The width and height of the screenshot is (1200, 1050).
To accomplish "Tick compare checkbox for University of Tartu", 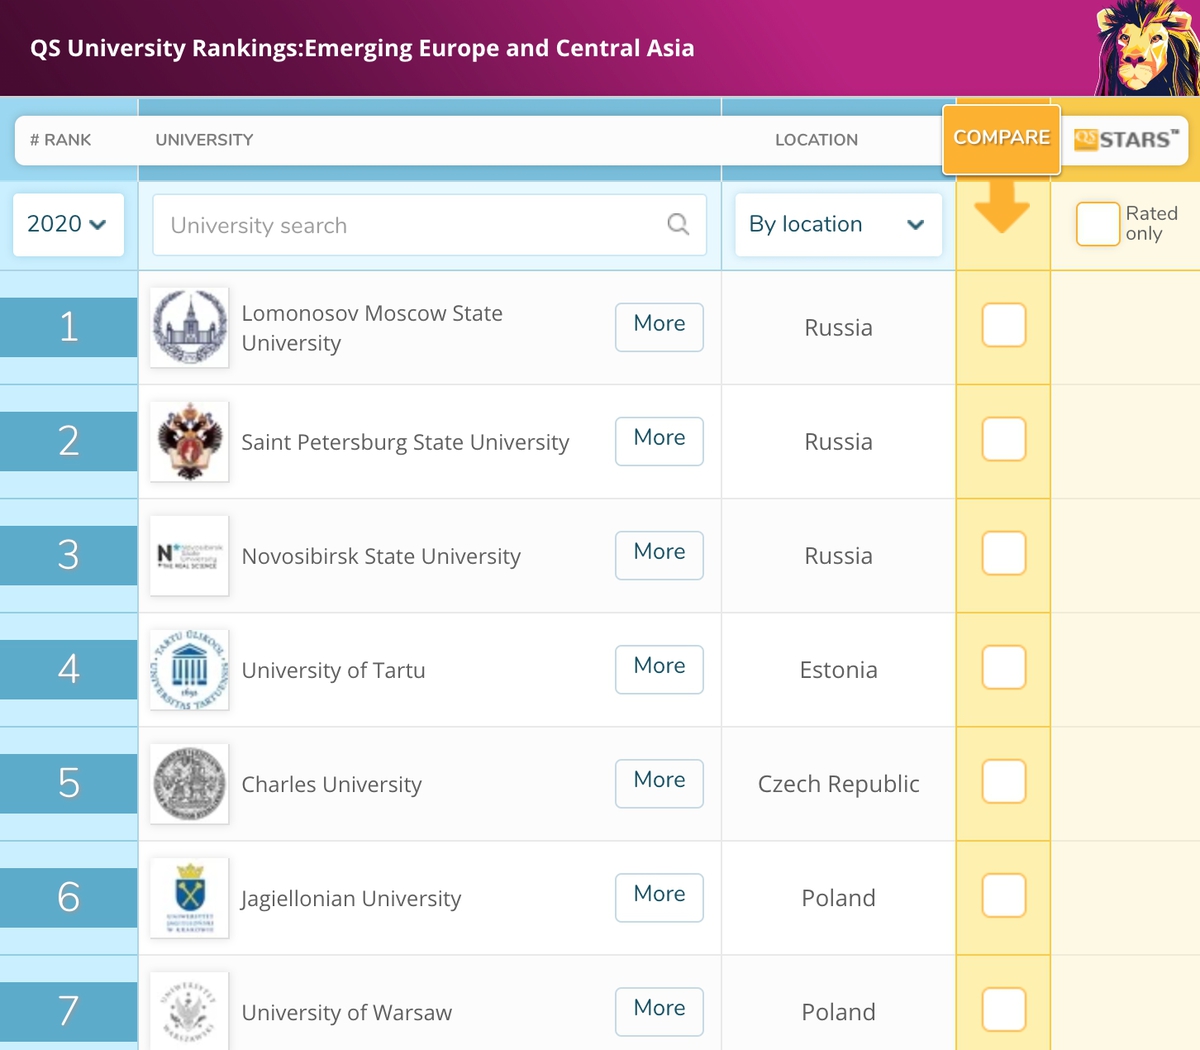I will pyautogui.click(x=1004, y=667).
